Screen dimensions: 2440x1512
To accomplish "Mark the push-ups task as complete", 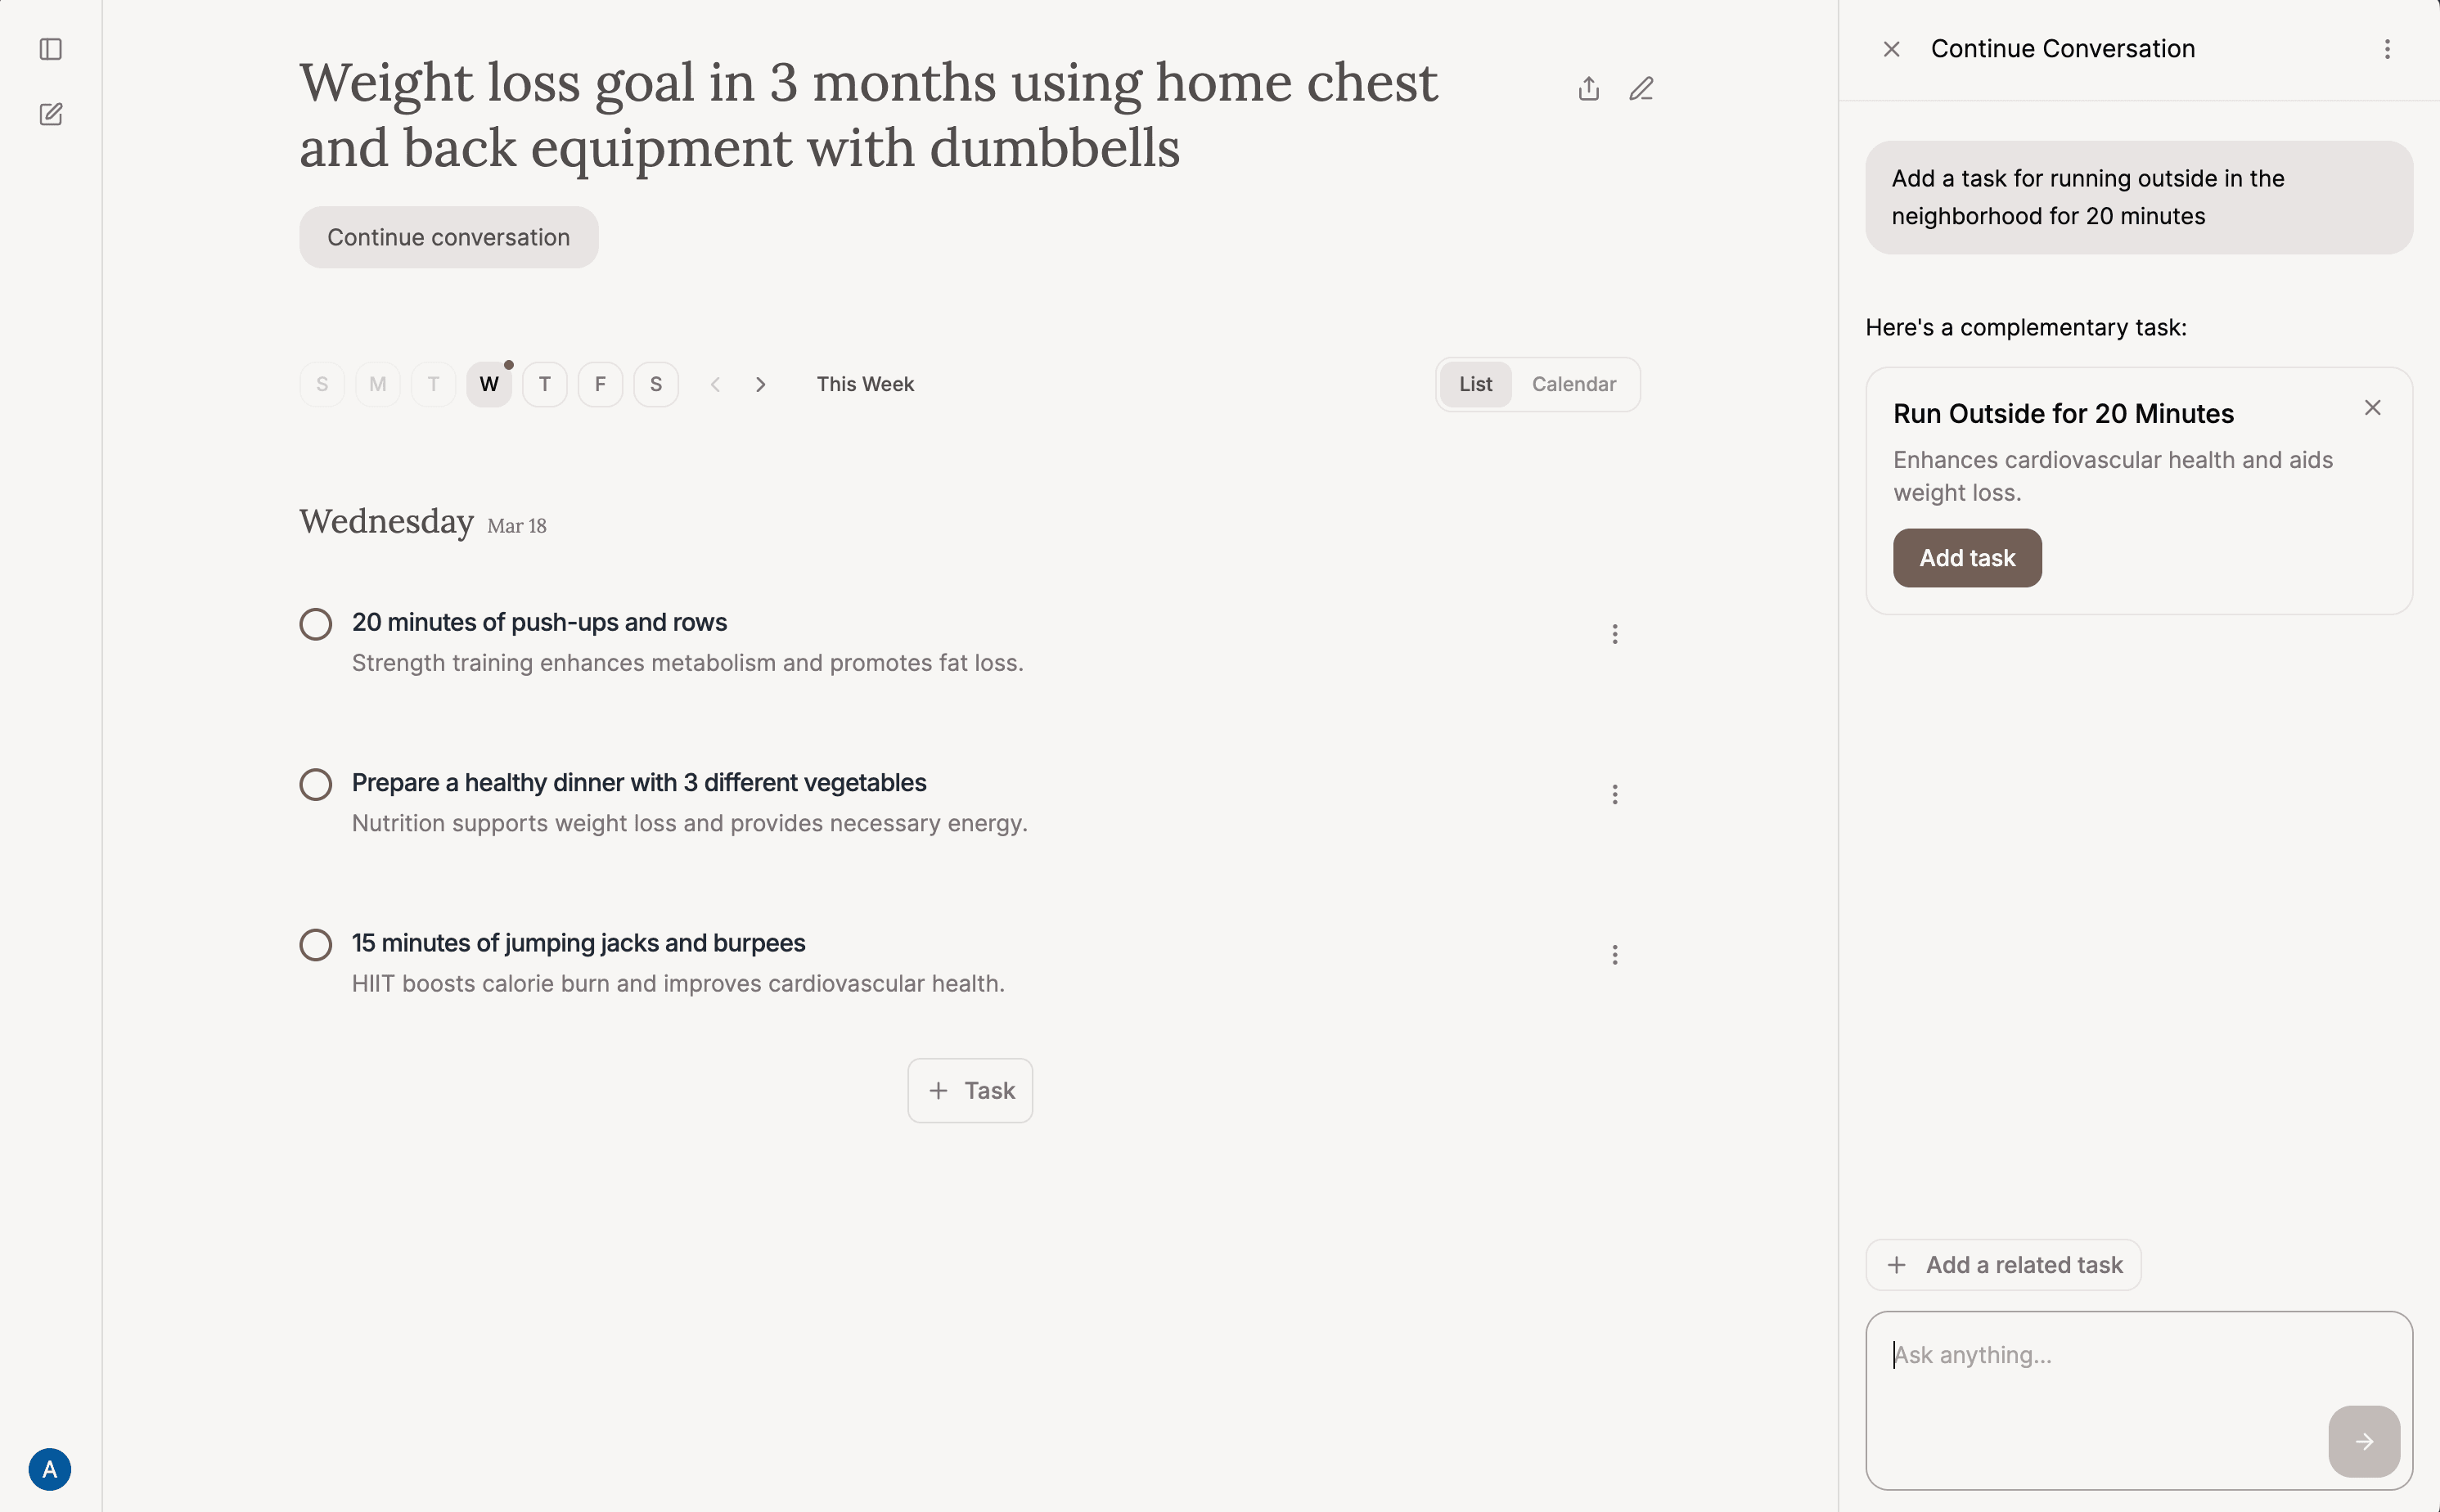I will point(315,623).
